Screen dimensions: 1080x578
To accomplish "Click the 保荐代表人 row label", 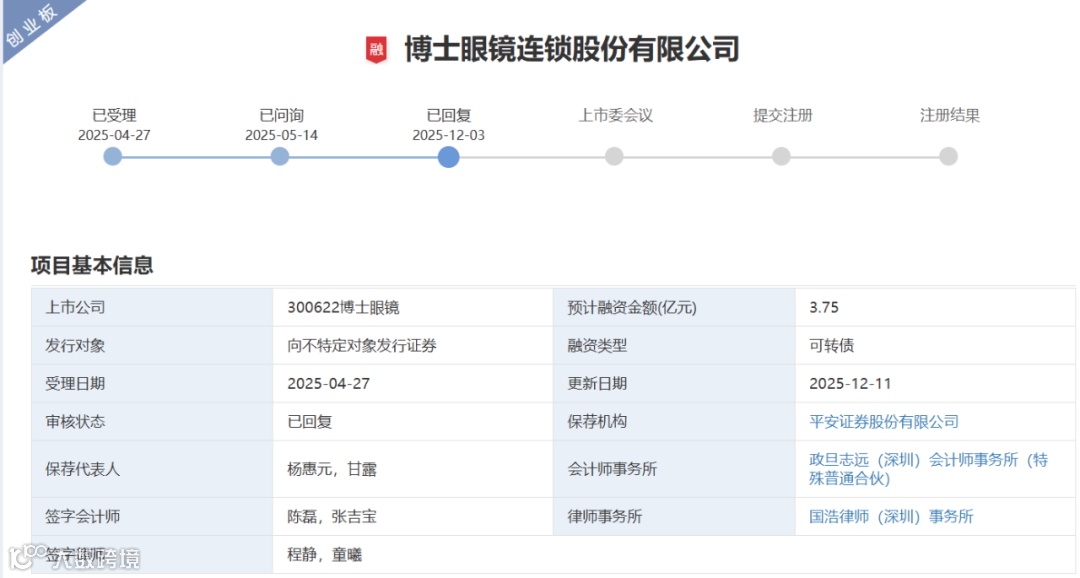I will [x=83, y=469].
